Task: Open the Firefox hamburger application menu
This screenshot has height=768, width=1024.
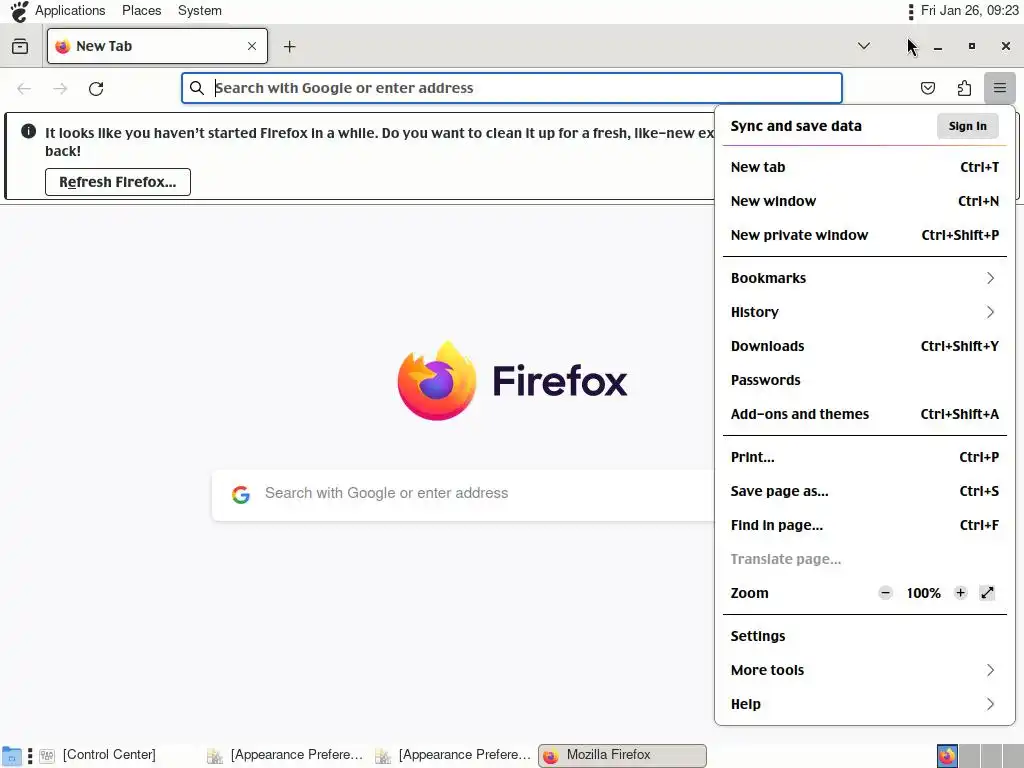Action: (x=999, y=88)
